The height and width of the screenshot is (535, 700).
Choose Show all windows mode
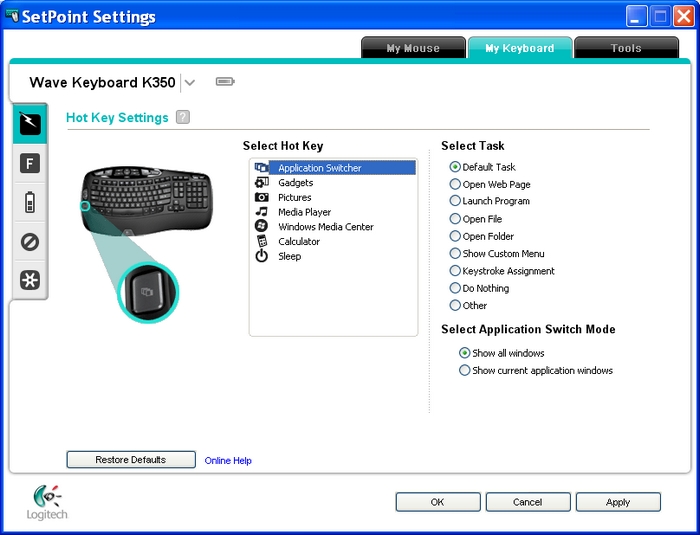[x=502, y=353]
